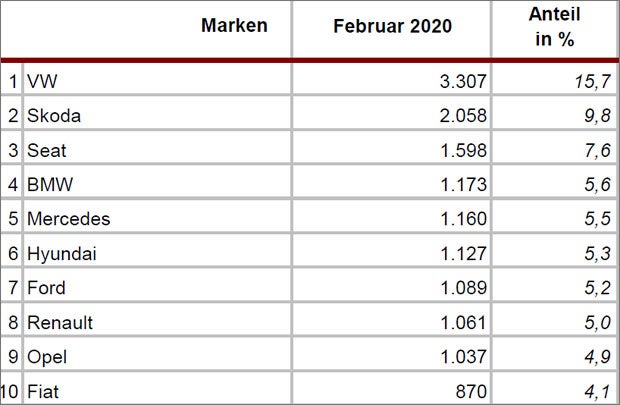Select the Renault brand cell
Screen dimensions: 620x405
tap(60, 323)
